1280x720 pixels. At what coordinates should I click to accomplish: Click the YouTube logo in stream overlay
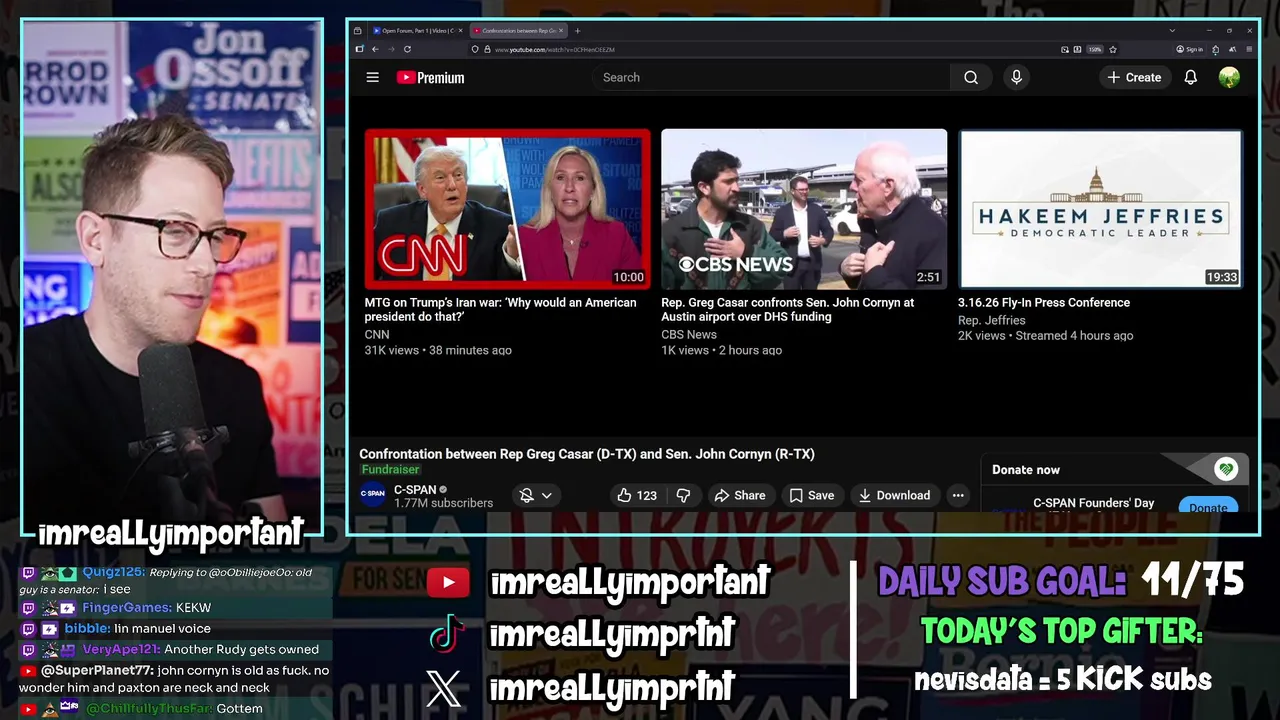448,582
